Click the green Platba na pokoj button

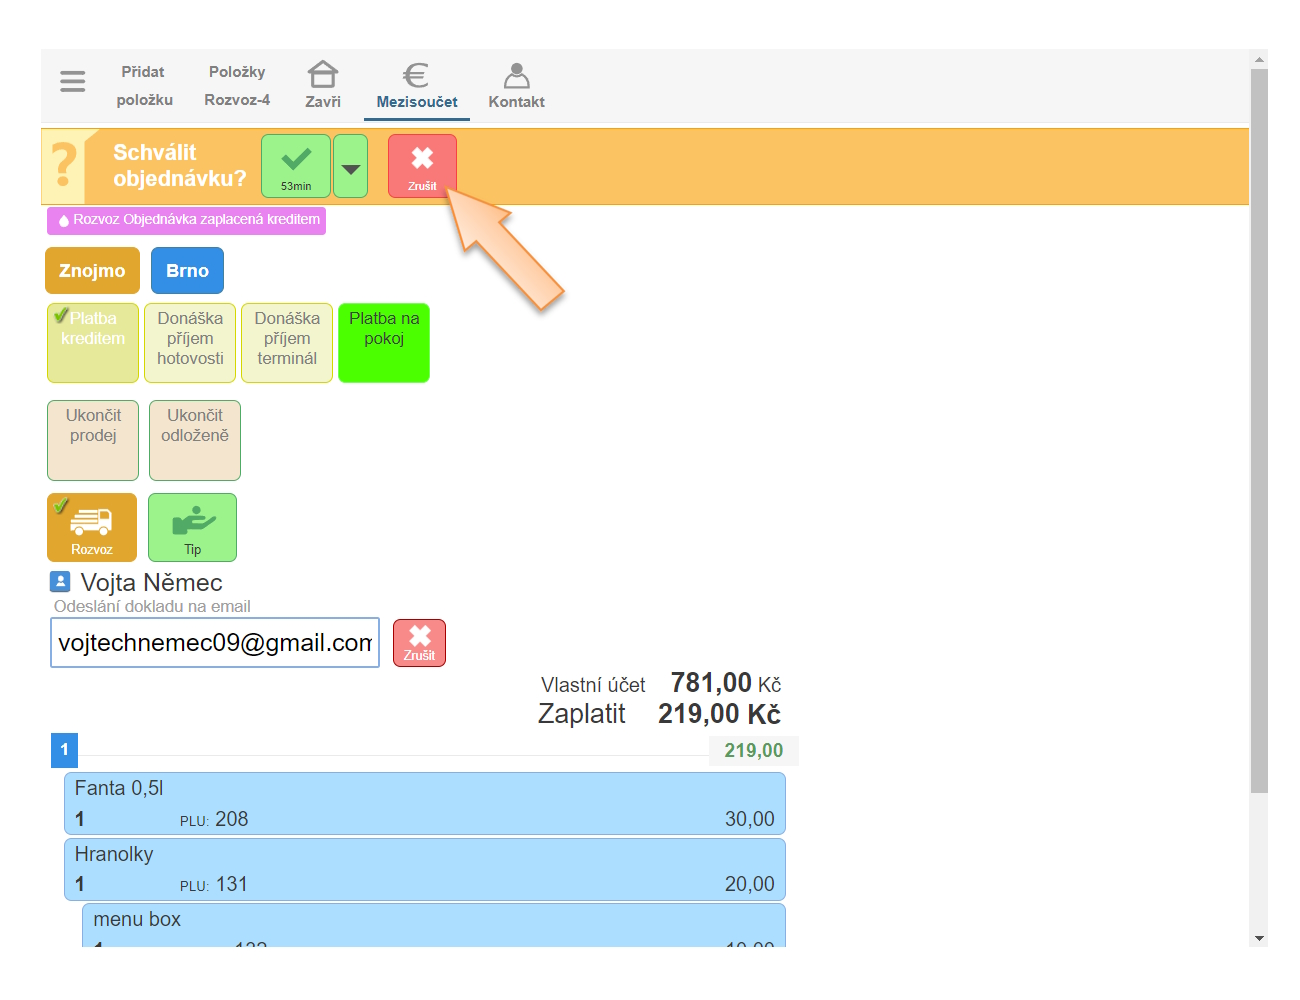[x=384, y=342]
